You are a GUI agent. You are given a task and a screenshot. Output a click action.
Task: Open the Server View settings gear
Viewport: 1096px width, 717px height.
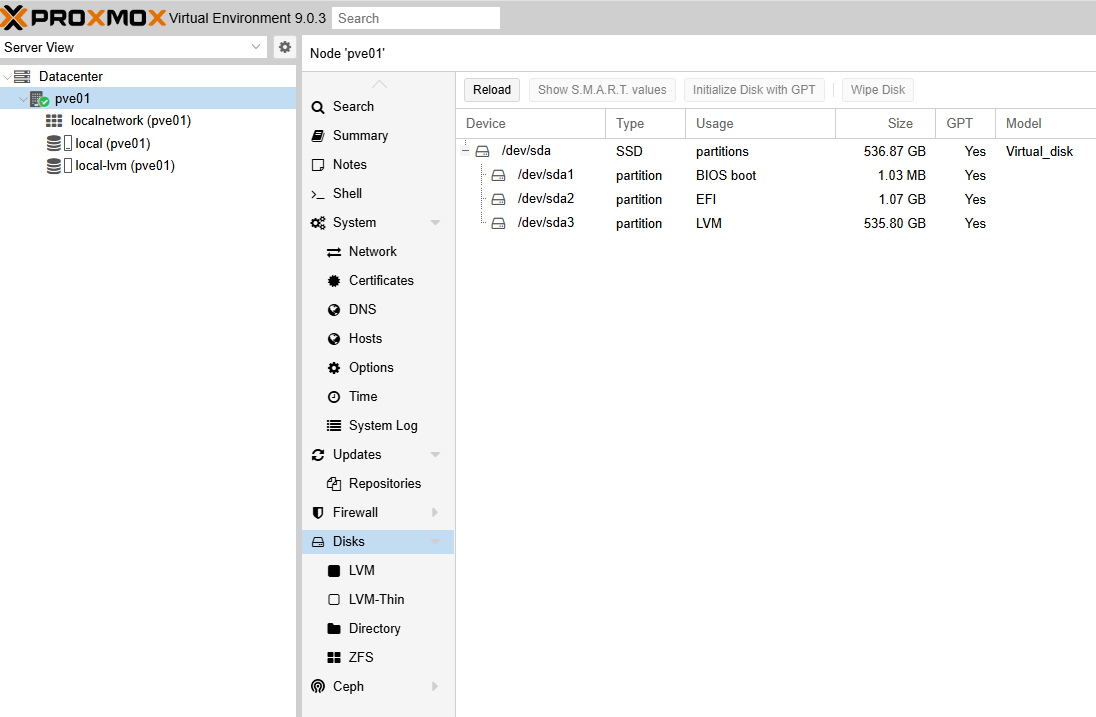tap(284, 47)
